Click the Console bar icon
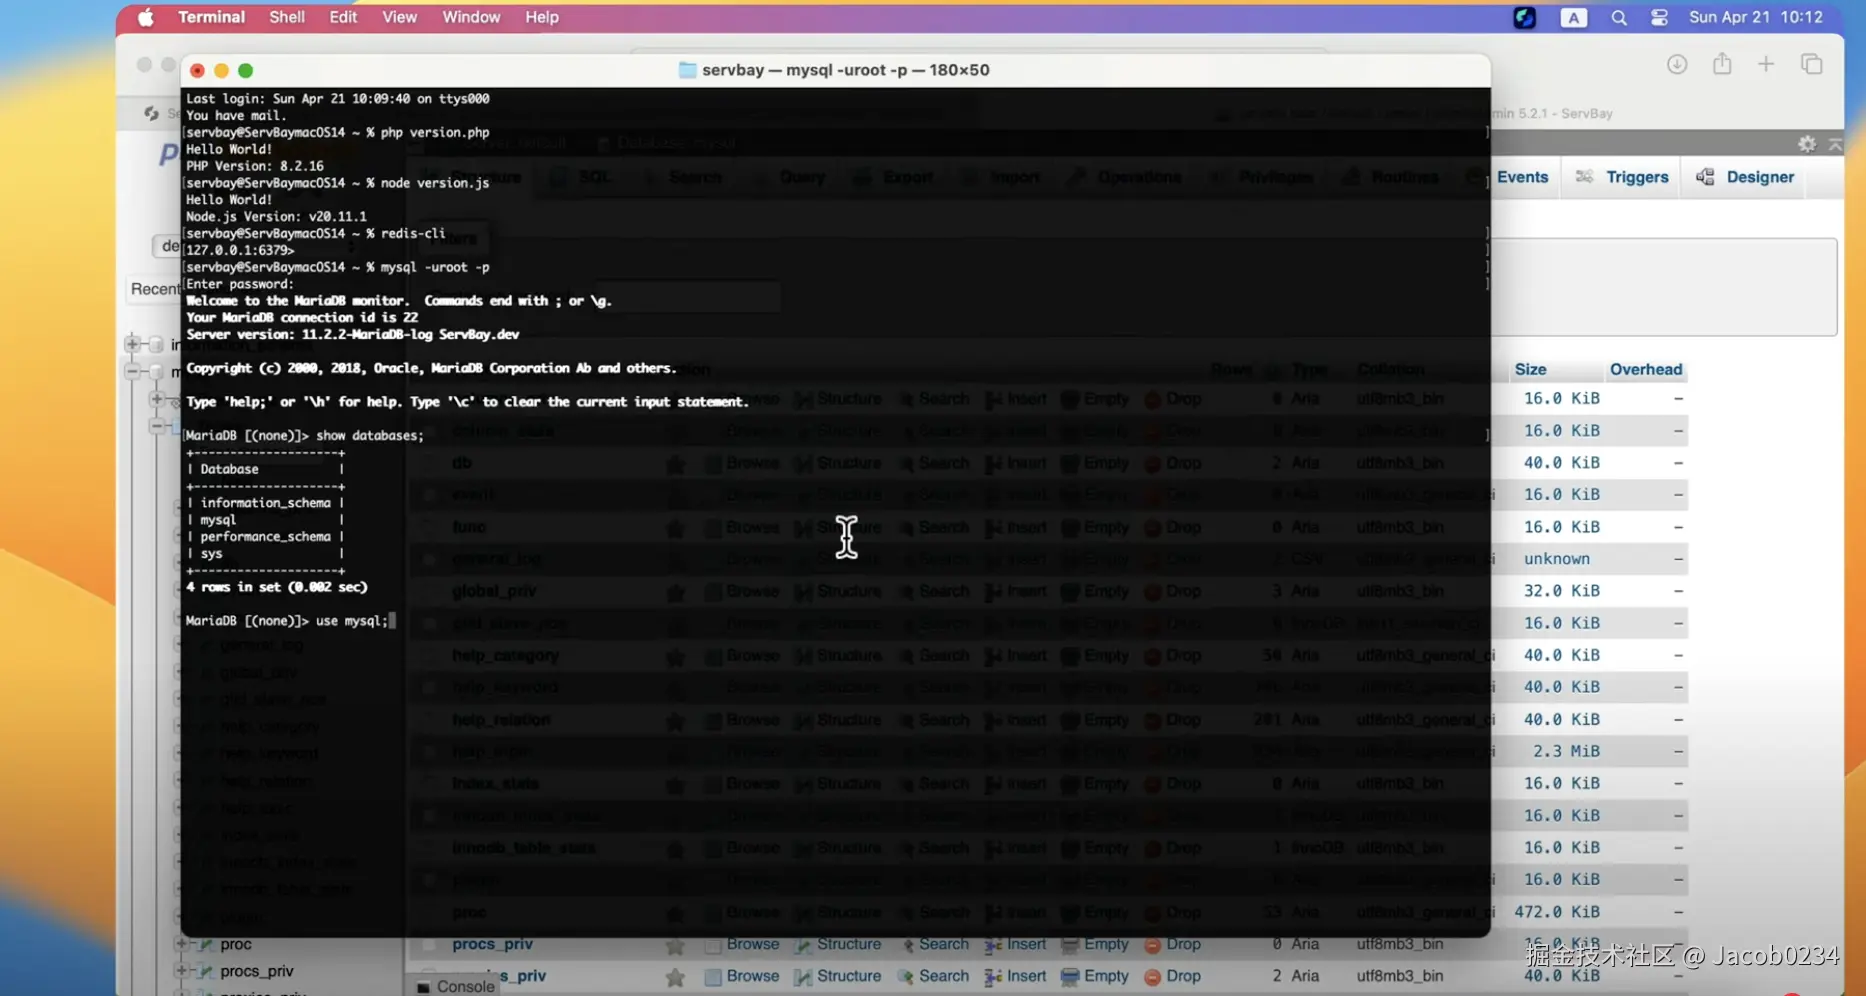Viewport: 1866px width, 996px height. tap(424, 987)
